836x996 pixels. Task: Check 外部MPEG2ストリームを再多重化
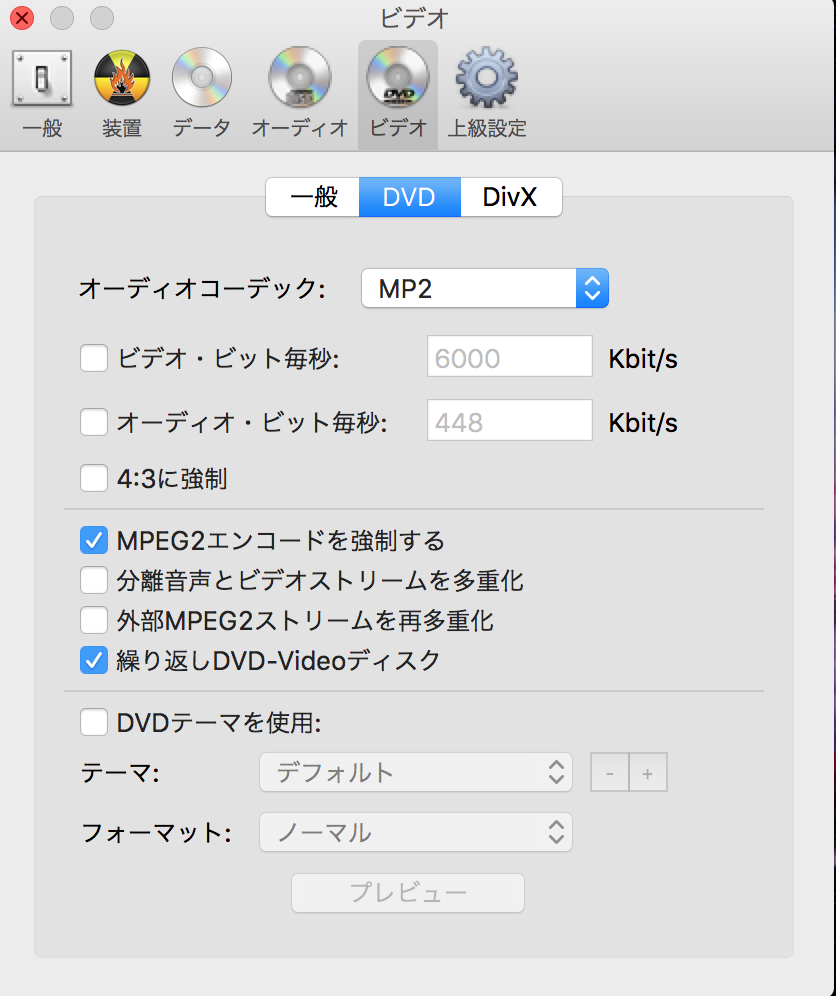(94, 621)
